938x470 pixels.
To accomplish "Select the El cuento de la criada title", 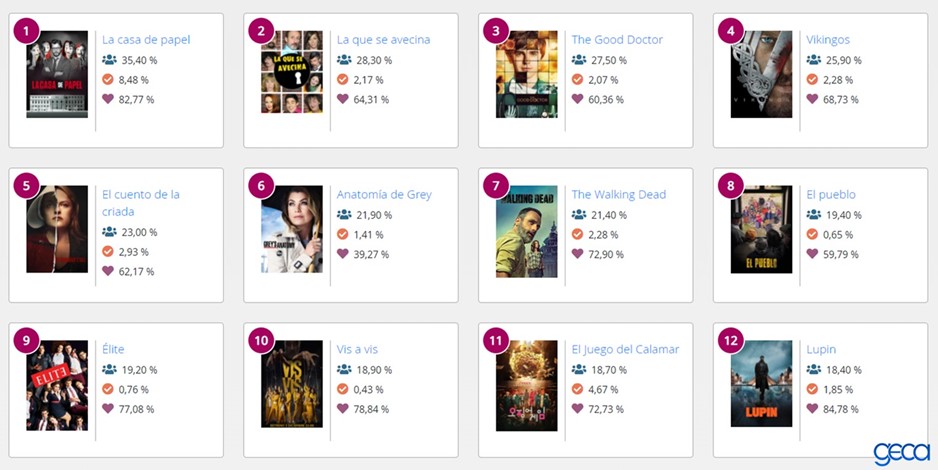I will pos(141,203).
